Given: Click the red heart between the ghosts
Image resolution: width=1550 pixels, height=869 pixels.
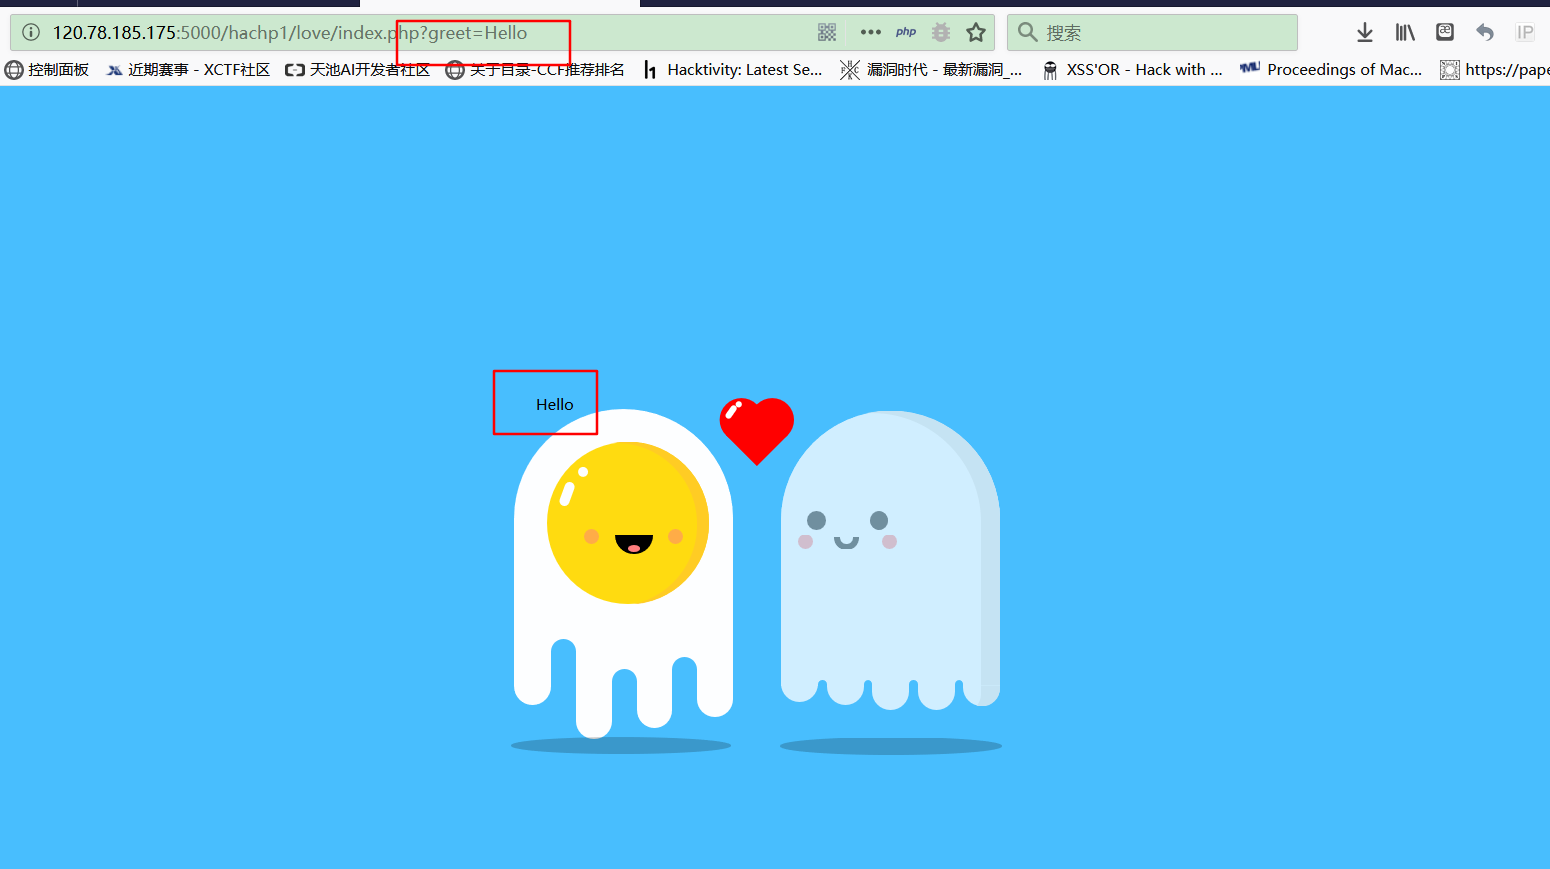Looking at the screenshot, I should point(757,427).
